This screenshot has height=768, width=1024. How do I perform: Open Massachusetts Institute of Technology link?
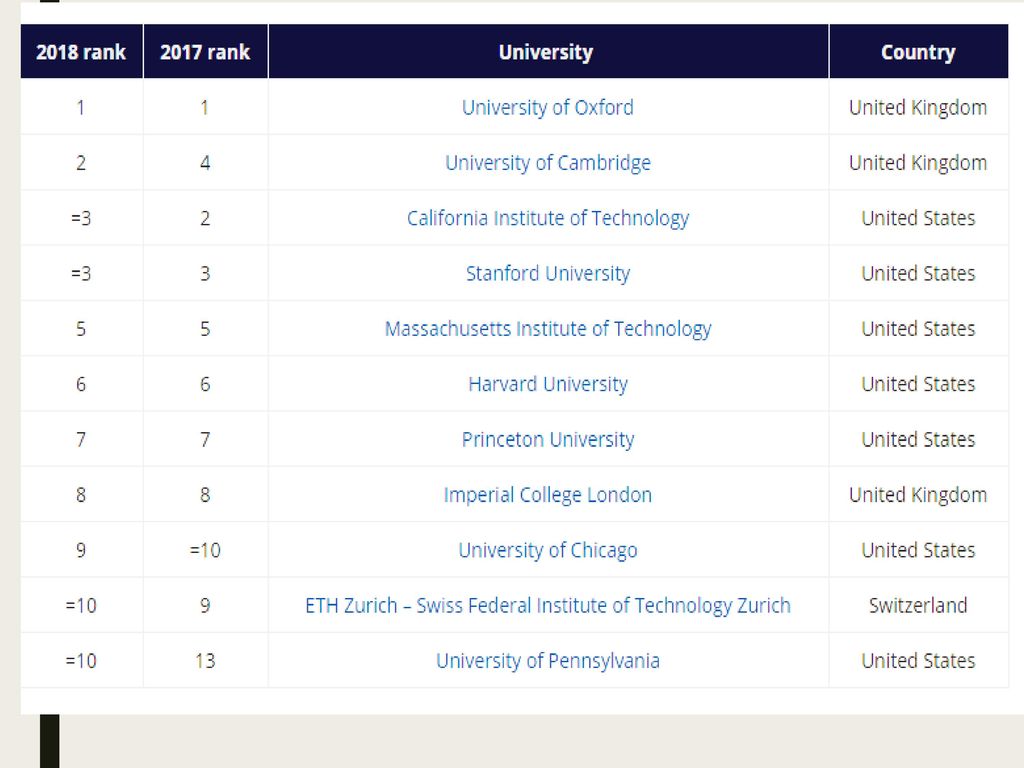[x=547, y=328]
